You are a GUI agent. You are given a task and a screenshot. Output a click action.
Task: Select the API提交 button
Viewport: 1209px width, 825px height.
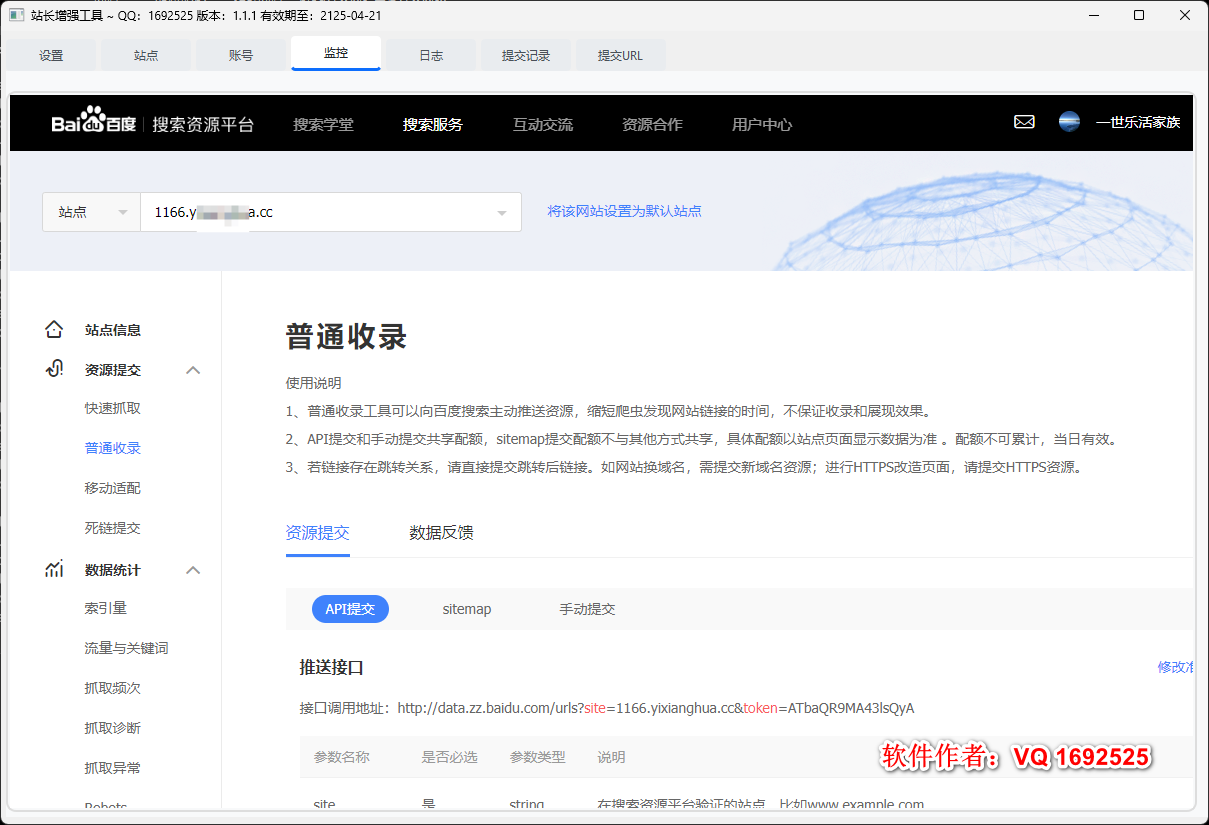350,608
